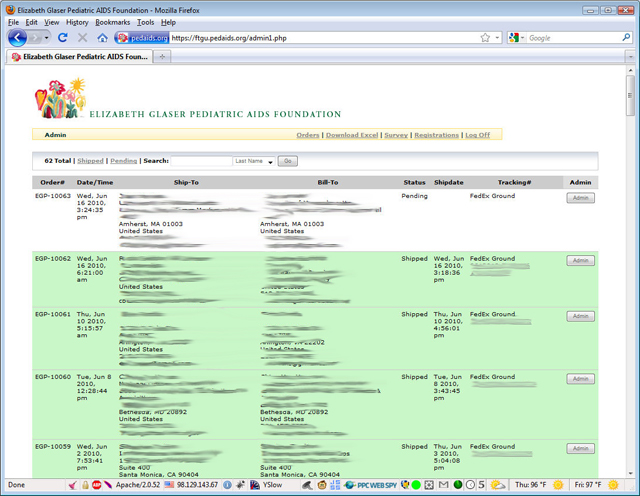Viewport: 640px width, 496px height.
Task: Click the Thursday sun forecast icon
Action: [558, 485]
